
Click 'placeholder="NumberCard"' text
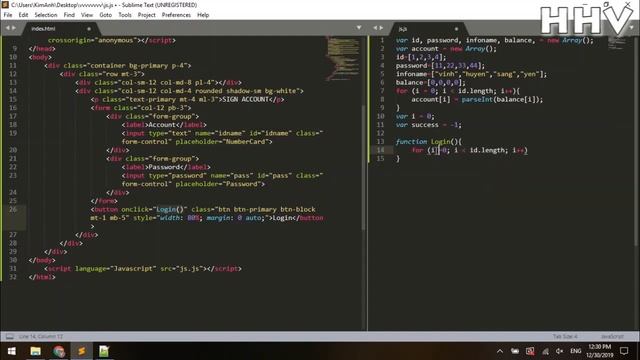point(224,142)
